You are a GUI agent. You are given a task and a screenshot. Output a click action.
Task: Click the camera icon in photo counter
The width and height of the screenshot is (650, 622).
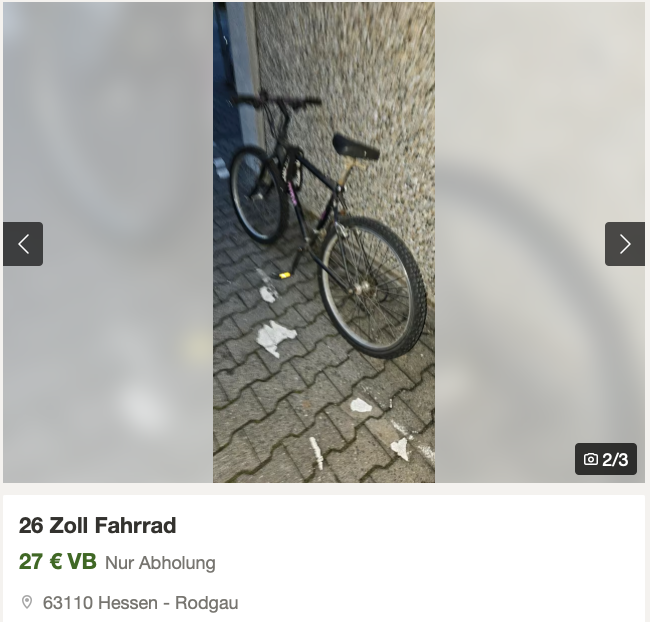(x=590, y=459)
